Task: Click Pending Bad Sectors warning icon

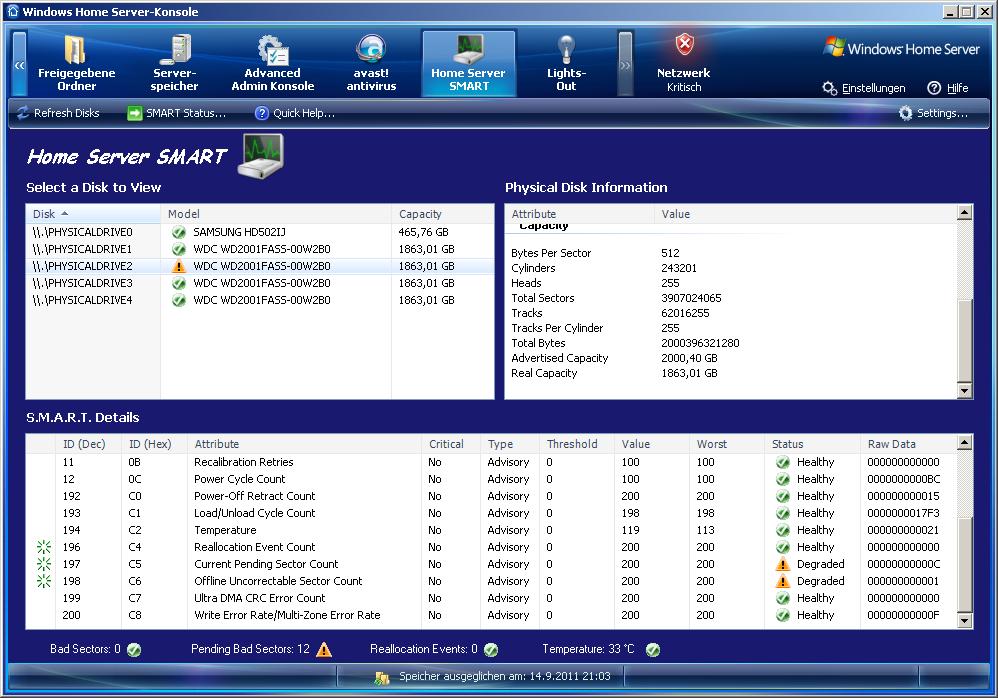Action: pos(324,649)
